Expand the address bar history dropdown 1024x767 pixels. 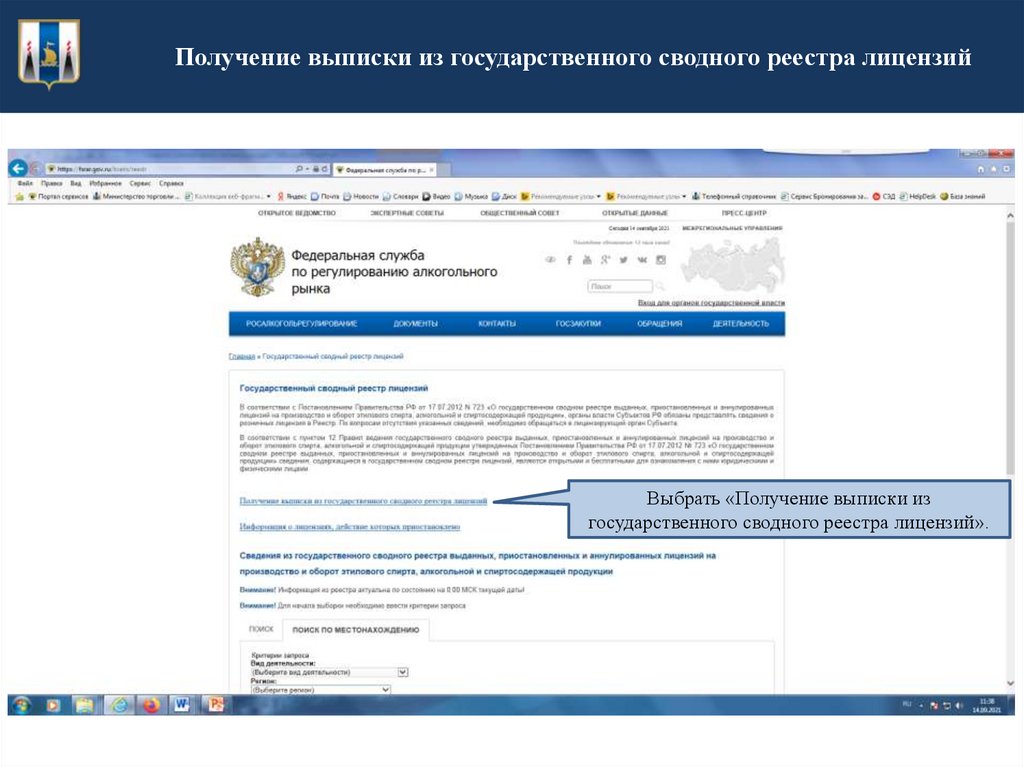point(308,167)
